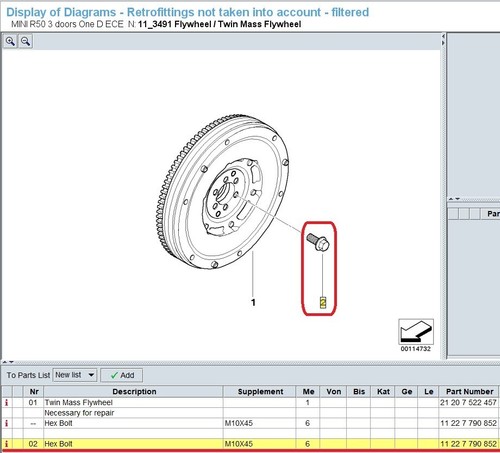Toggle the splitter arrows in the right panel
The height and width of the screenshot is (453, 500).
pyautogui.click(x=454, y=199)
